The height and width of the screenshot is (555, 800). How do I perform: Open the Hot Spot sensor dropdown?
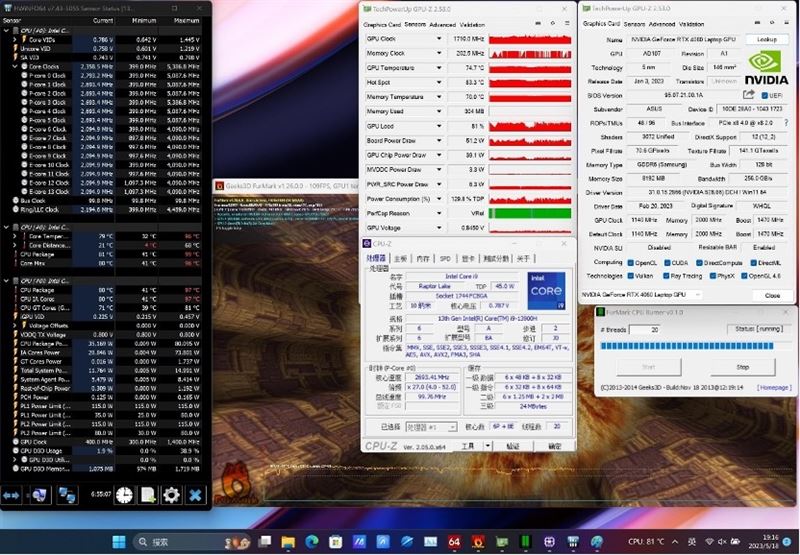438,82
